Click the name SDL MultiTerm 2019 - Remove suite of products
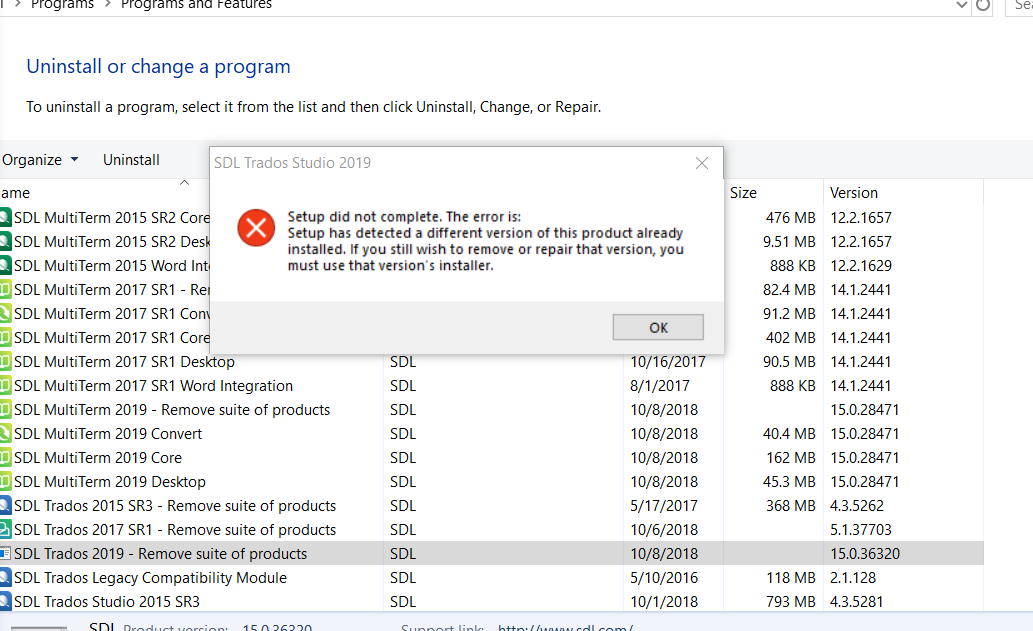 coord(171,410)
